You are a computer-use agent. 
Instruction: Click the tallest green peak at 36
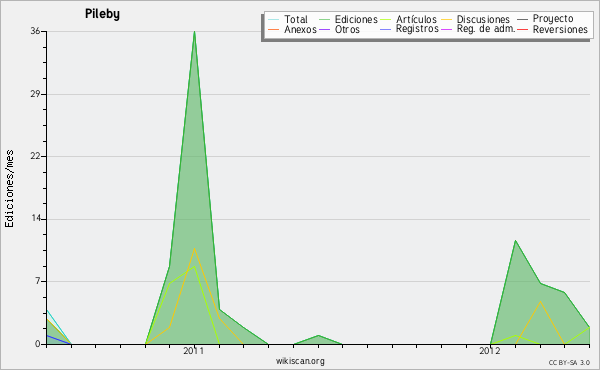click(x=194, y=32)
